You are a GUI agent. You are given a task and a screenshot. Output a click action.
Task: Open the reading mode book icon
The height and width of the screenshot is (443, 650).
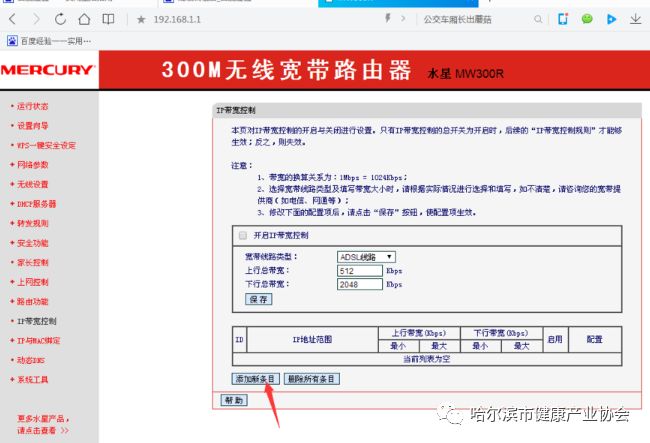pyautogui.click(x=108, y=19)
